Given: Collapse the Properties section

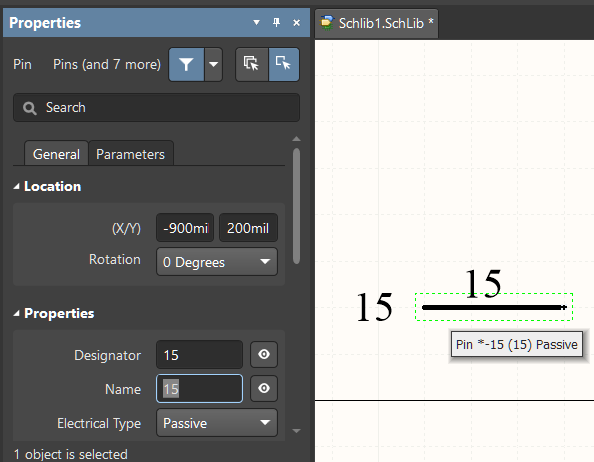Looking at the screenshot, I should tap(16, 313).
